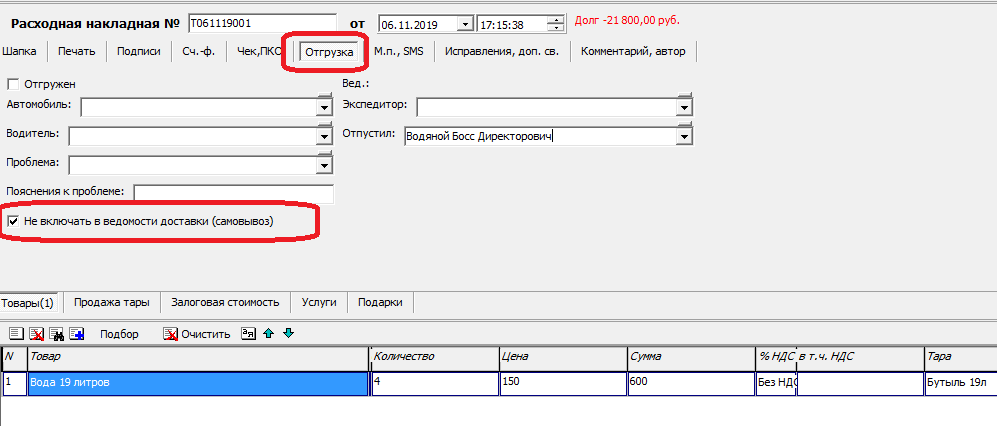Click the delete row icon with red cross
Viewport: 997px width, 426px height.
pyautogui.click(x=36, y=334)
